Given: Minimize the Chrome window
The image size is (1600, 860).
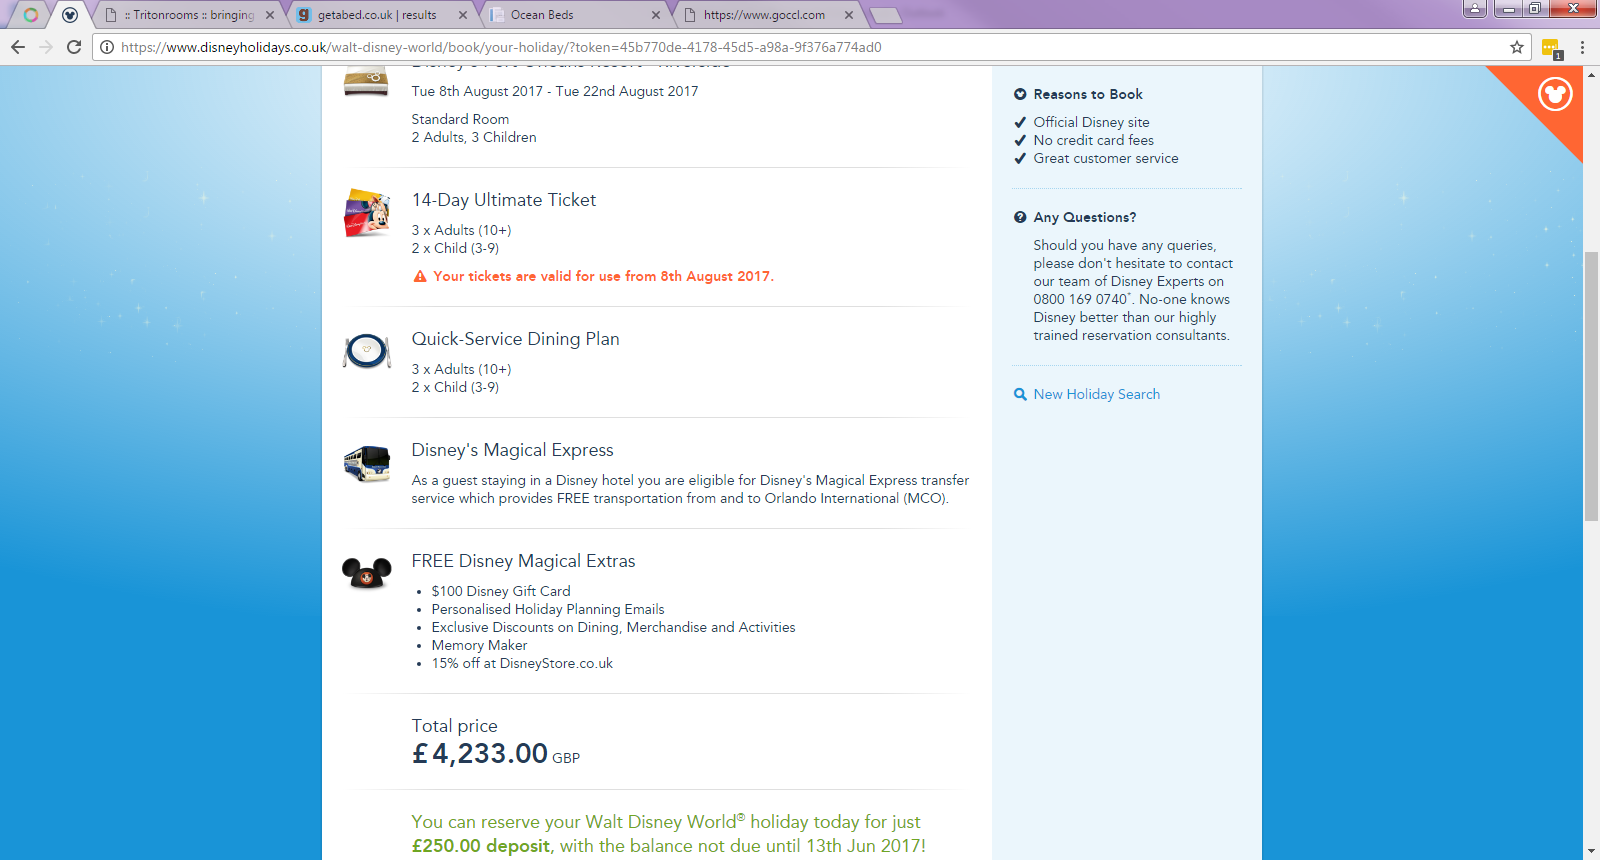Looking at the screenshot, I should point(1509,9).
